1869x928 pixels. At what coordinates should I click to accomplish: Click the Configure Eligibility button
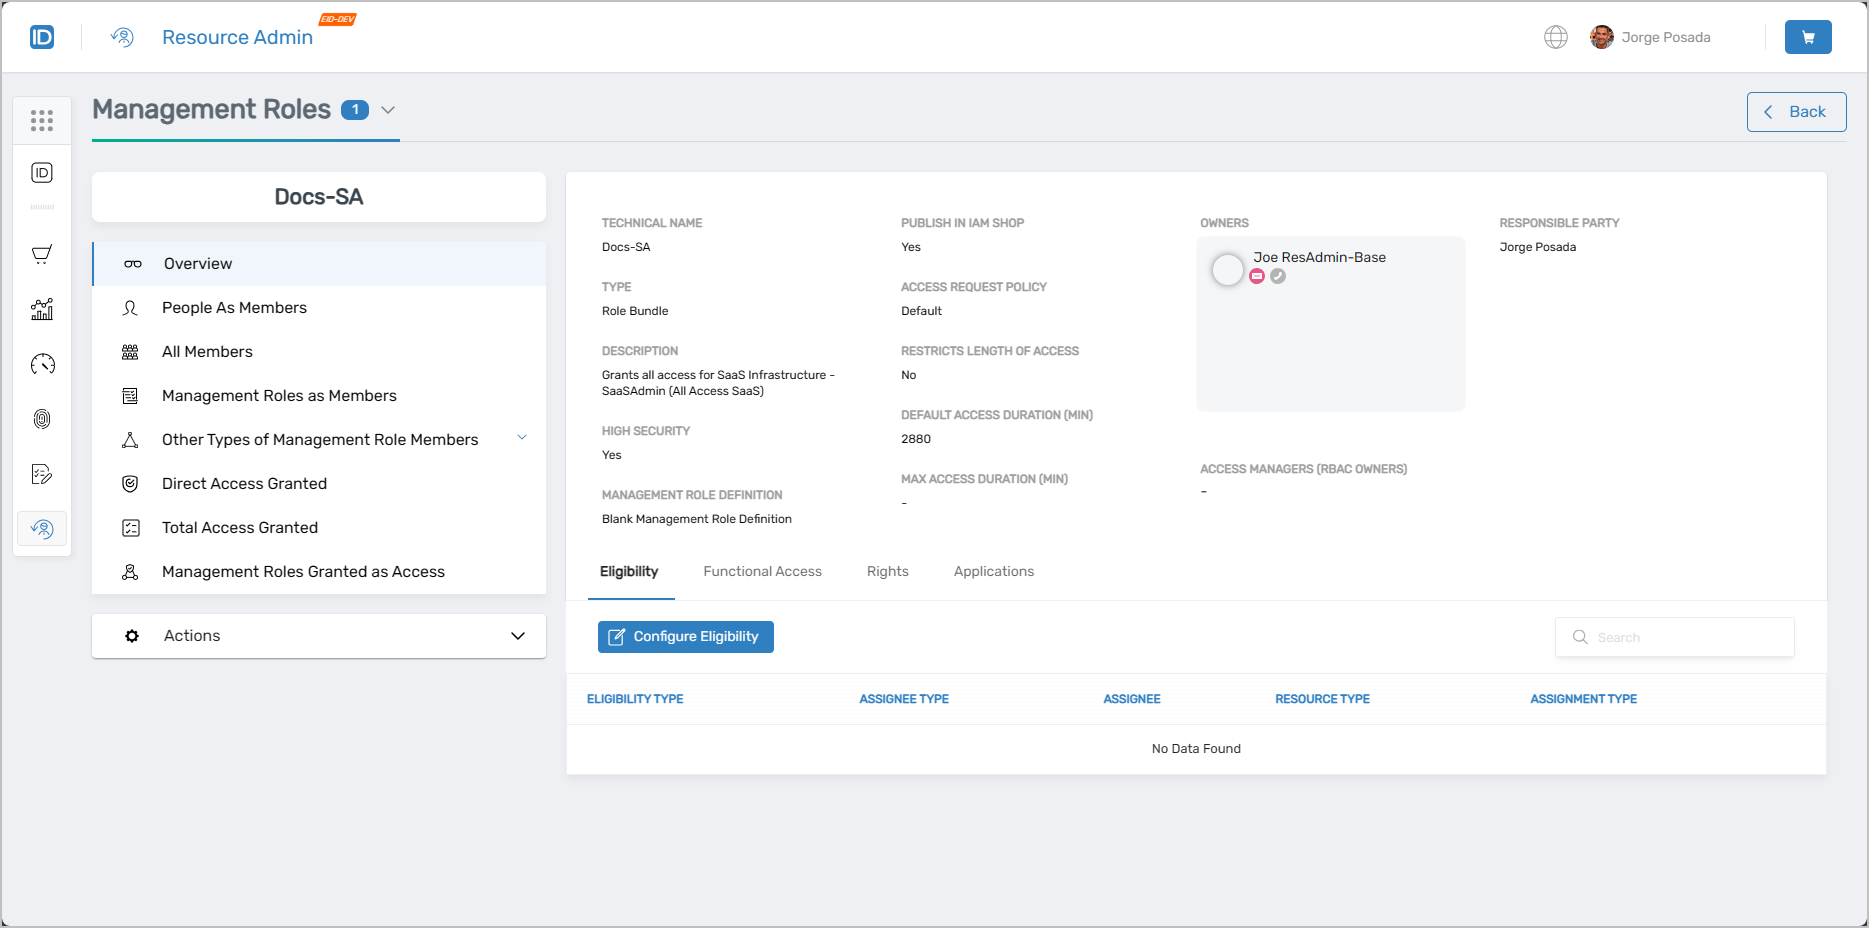click(x=685, y=636)
